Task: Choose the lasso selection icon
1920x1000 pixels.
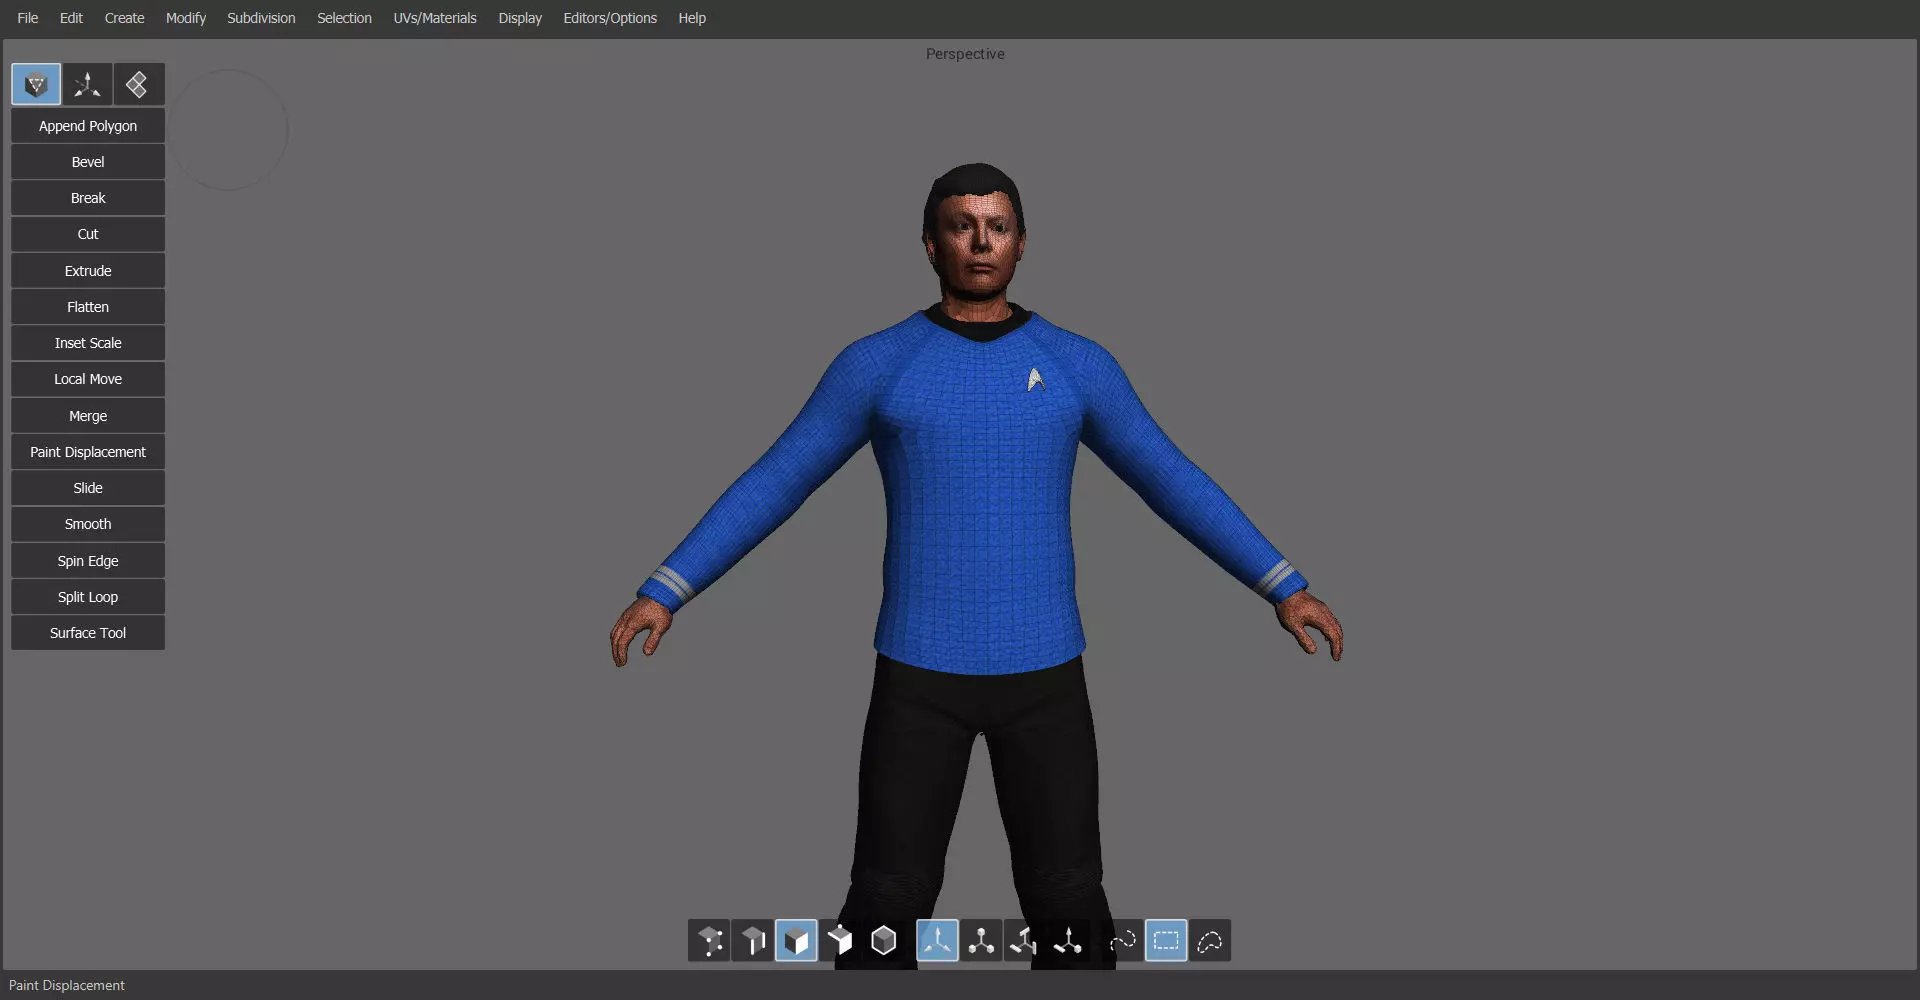Action: (x=1210, y=941)
